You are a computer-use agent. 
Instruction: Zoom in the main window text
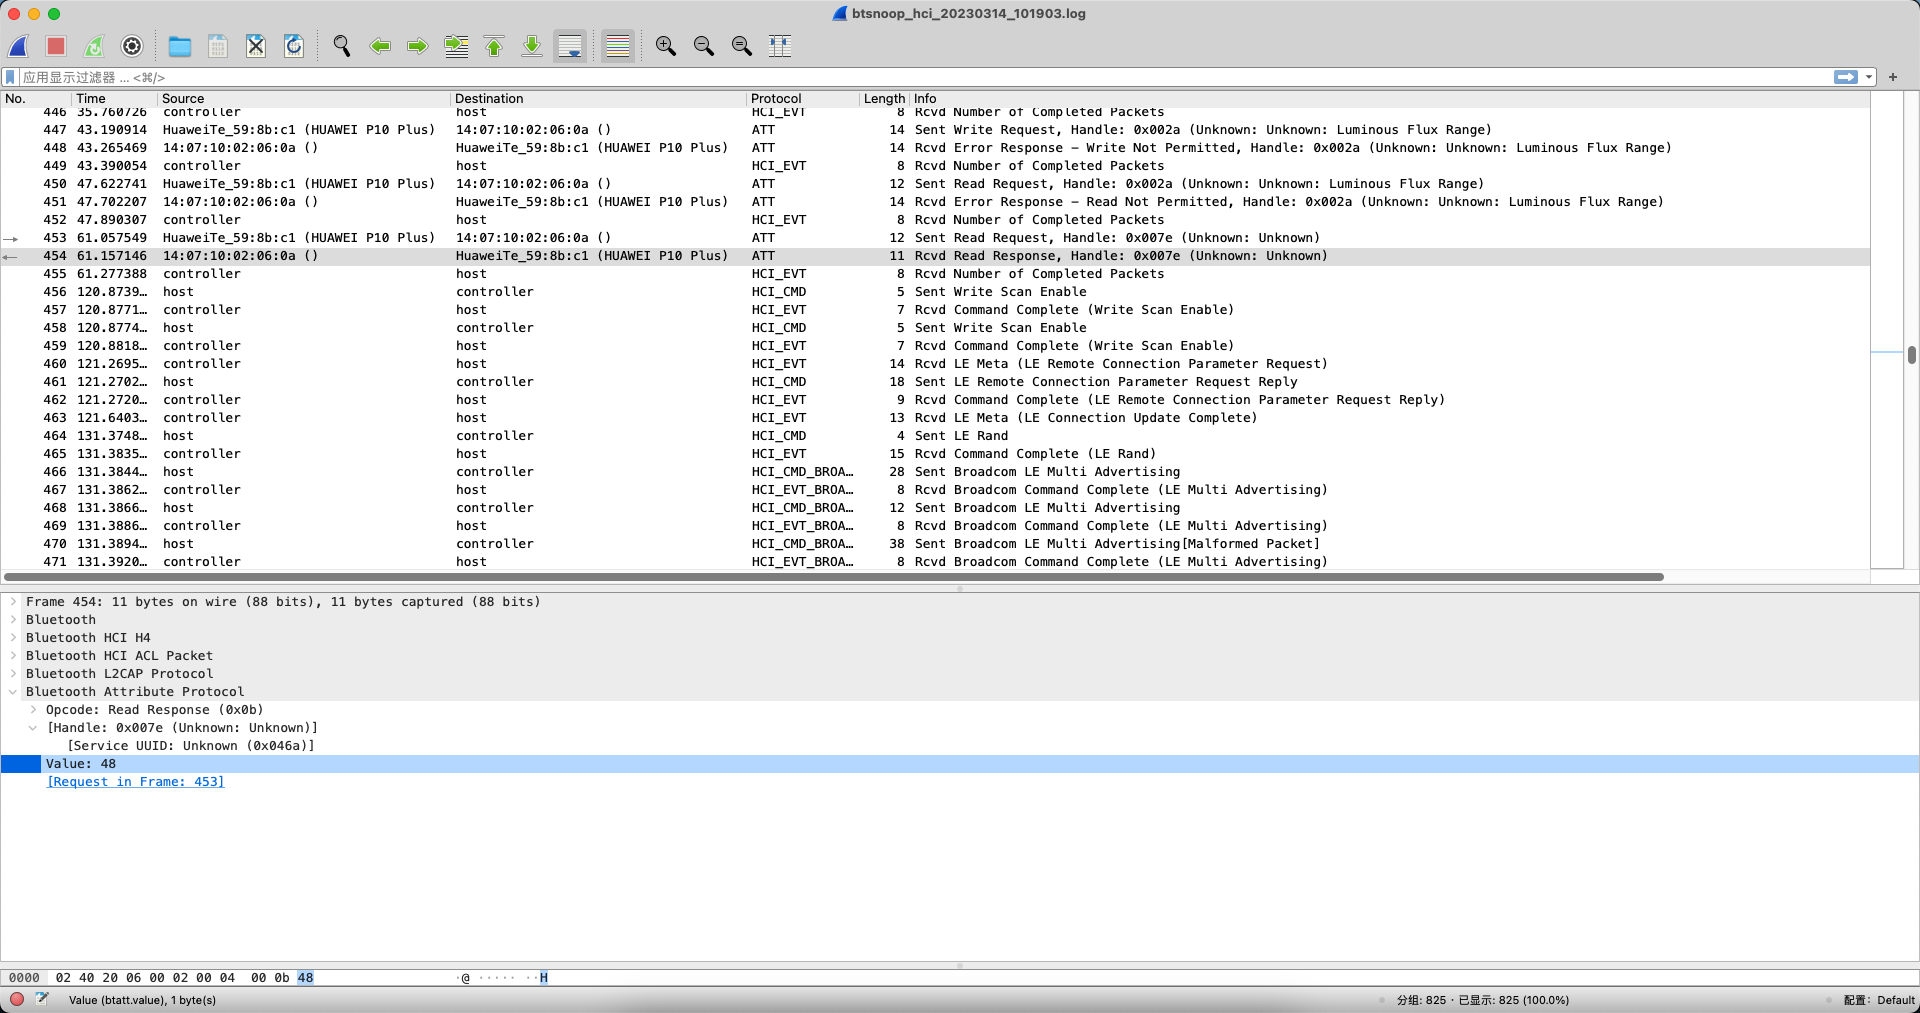tap(666, 46)
